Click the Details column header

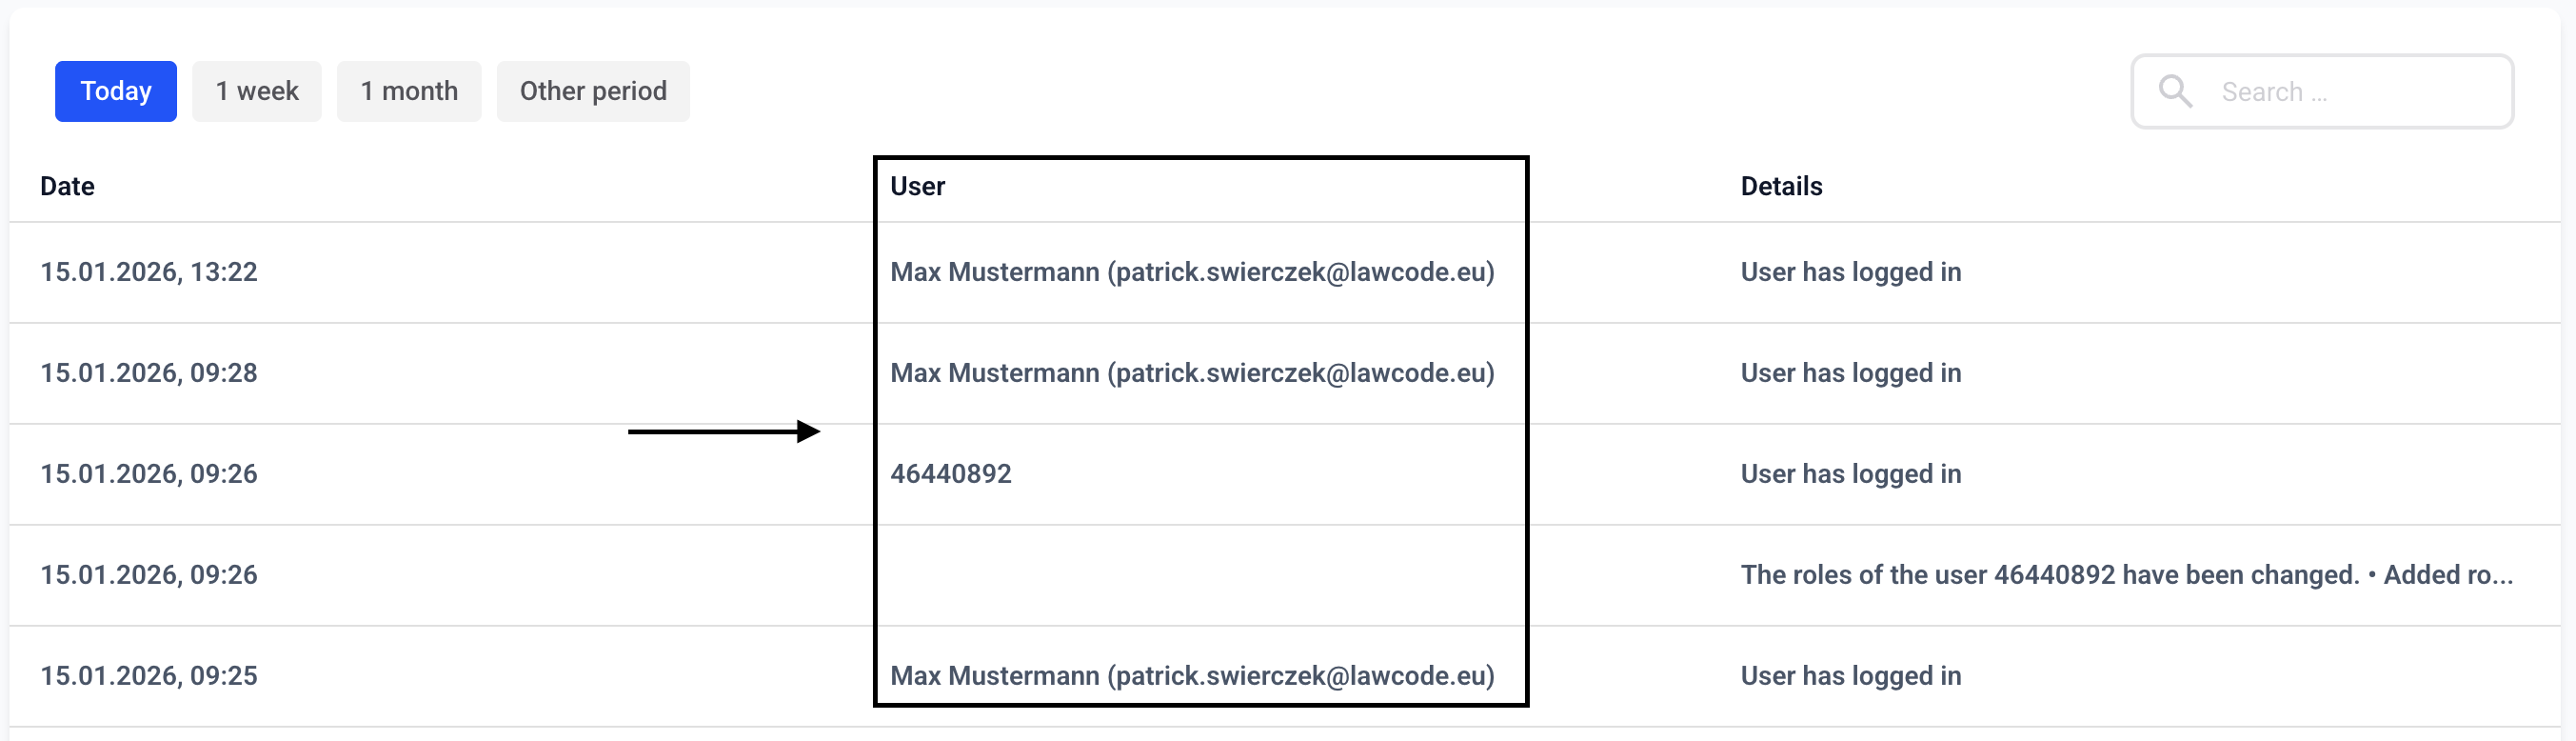coord(1781,186)
